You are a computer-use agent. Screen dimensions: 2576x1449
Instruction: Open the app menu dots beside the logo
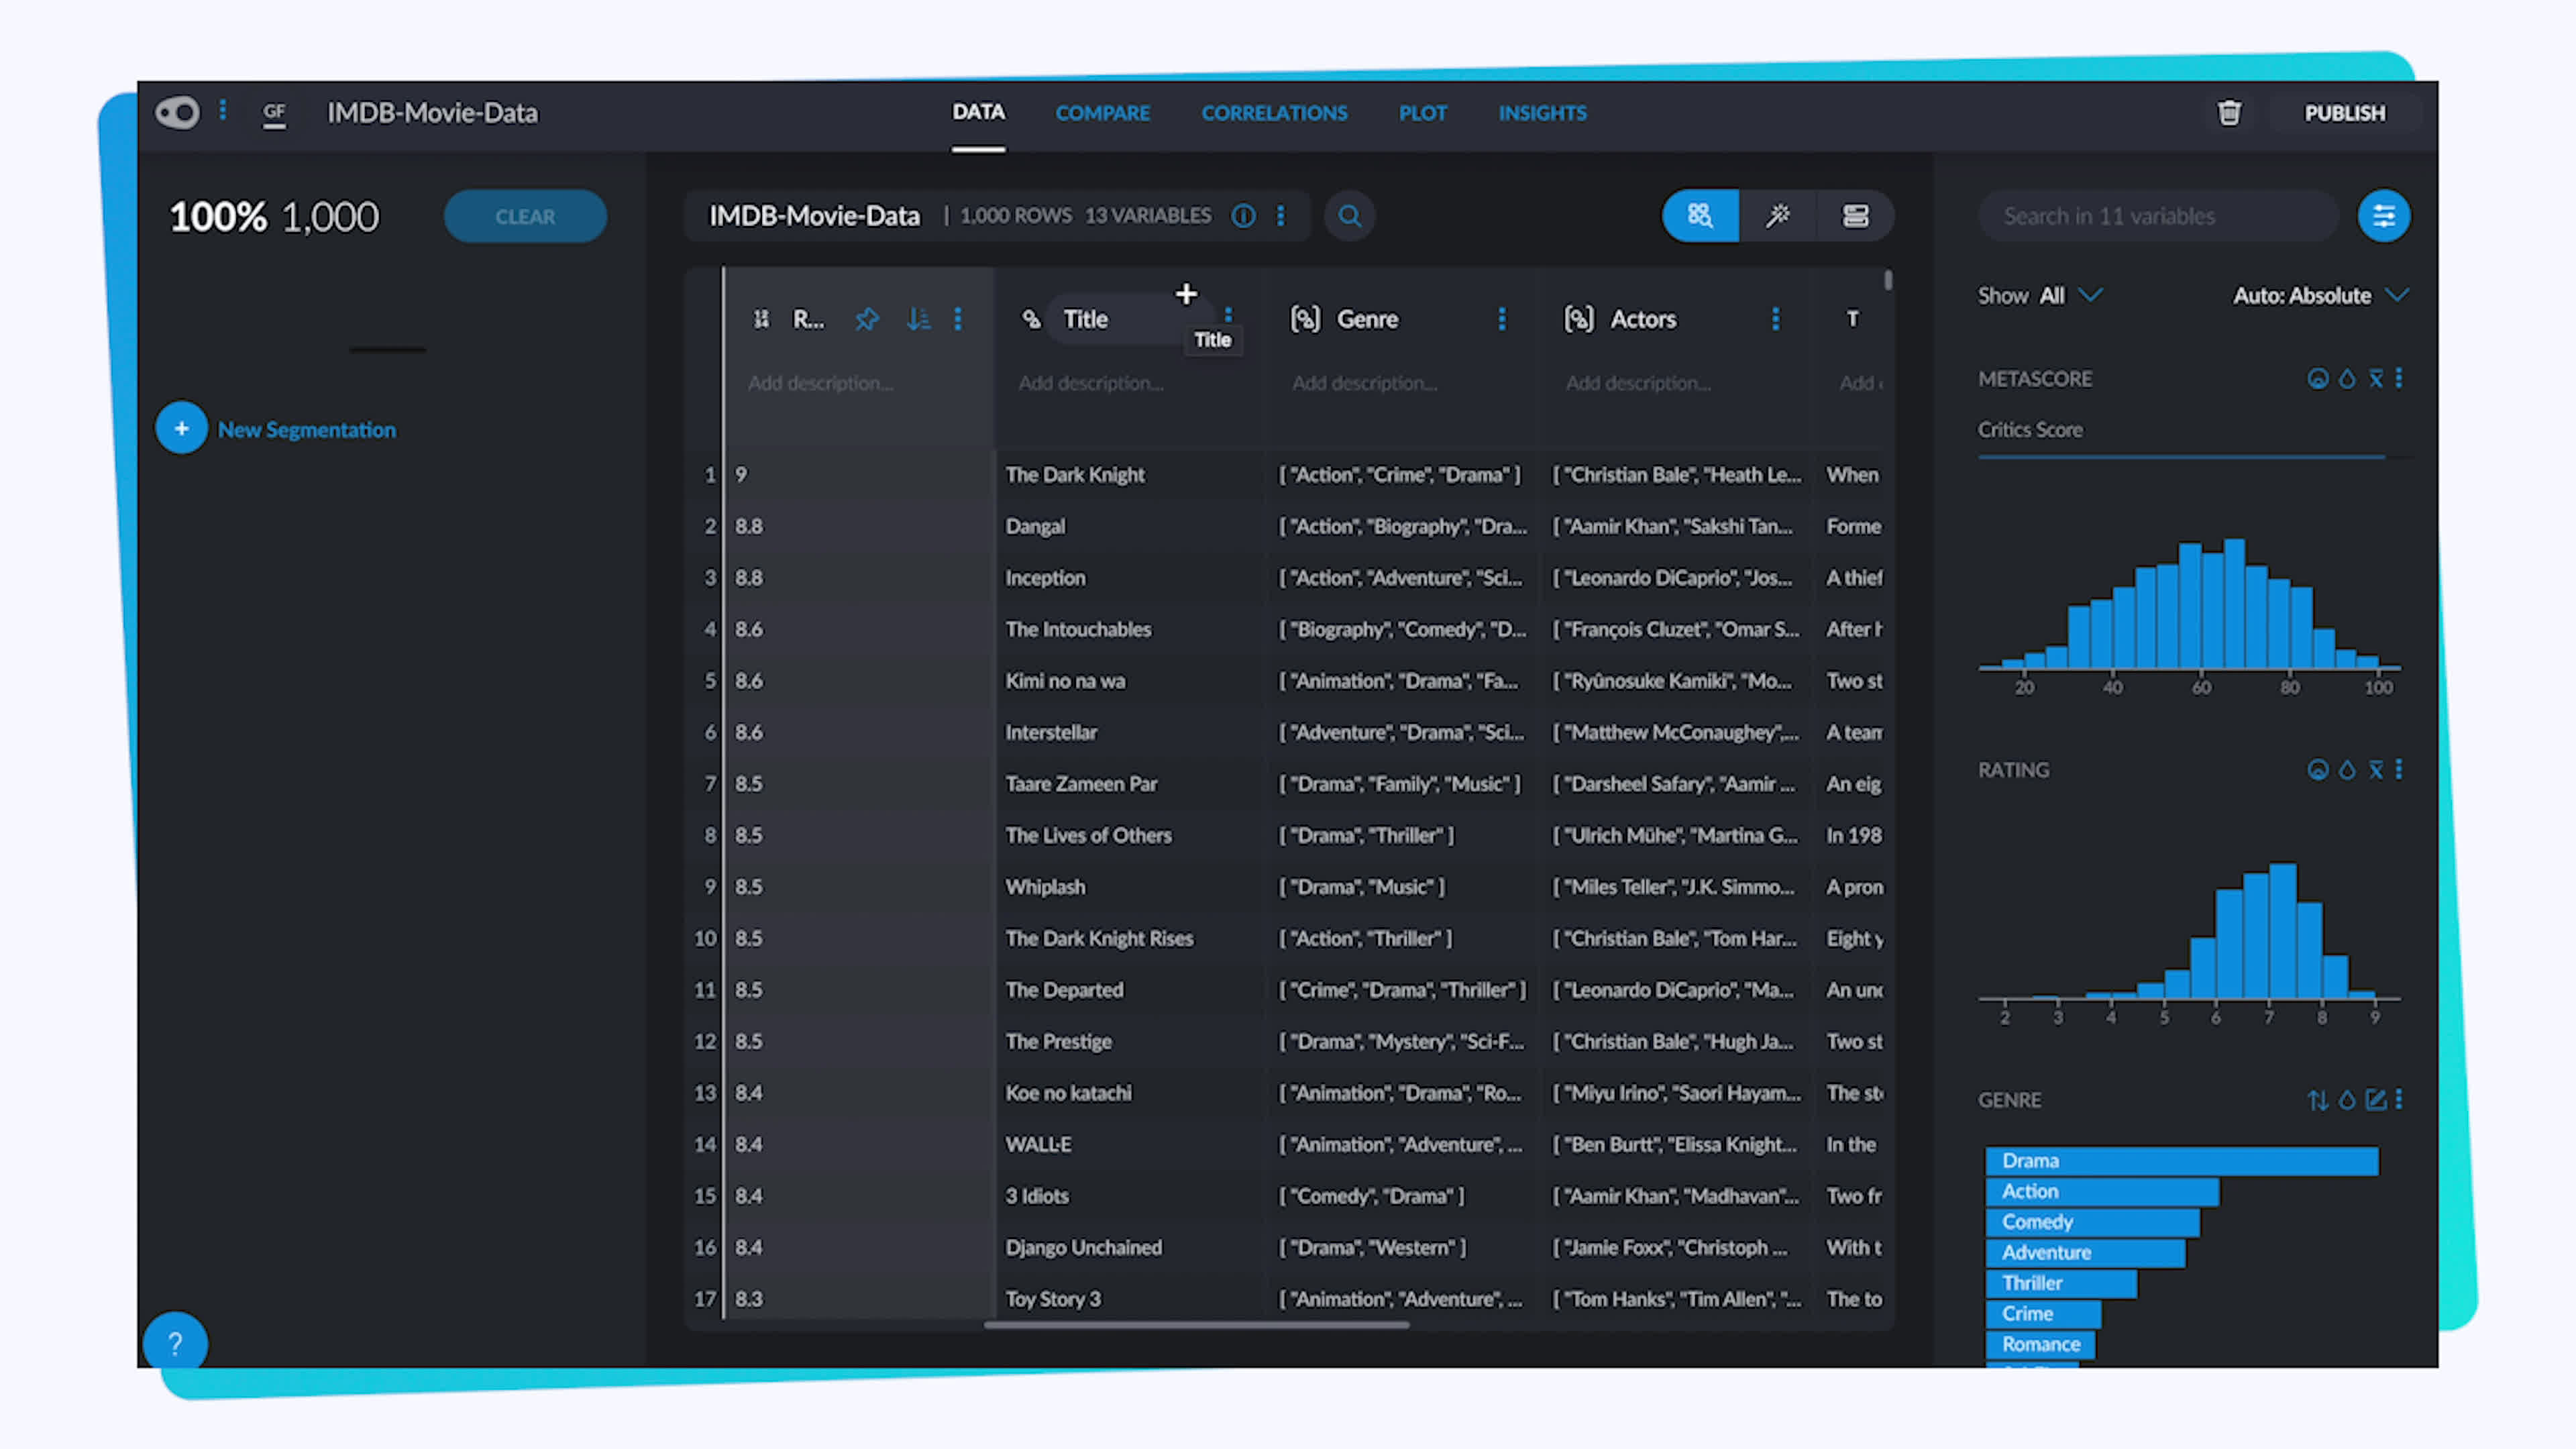222,110
